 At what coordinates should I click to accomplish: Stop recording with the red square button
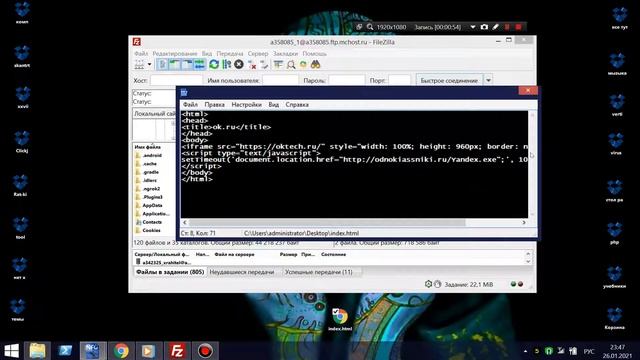[x=518, y=27]
